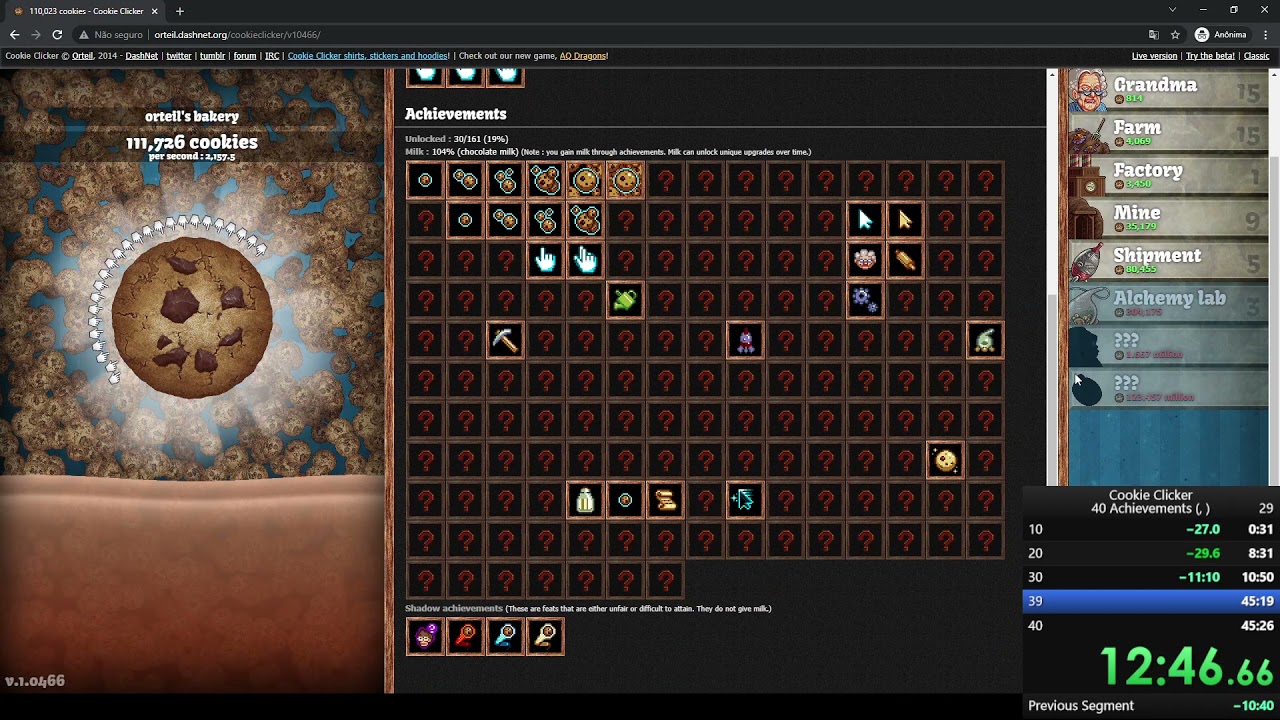Click the Shadow achievements label
Viewport: 1280px width, 720px height.
[454, 608]
